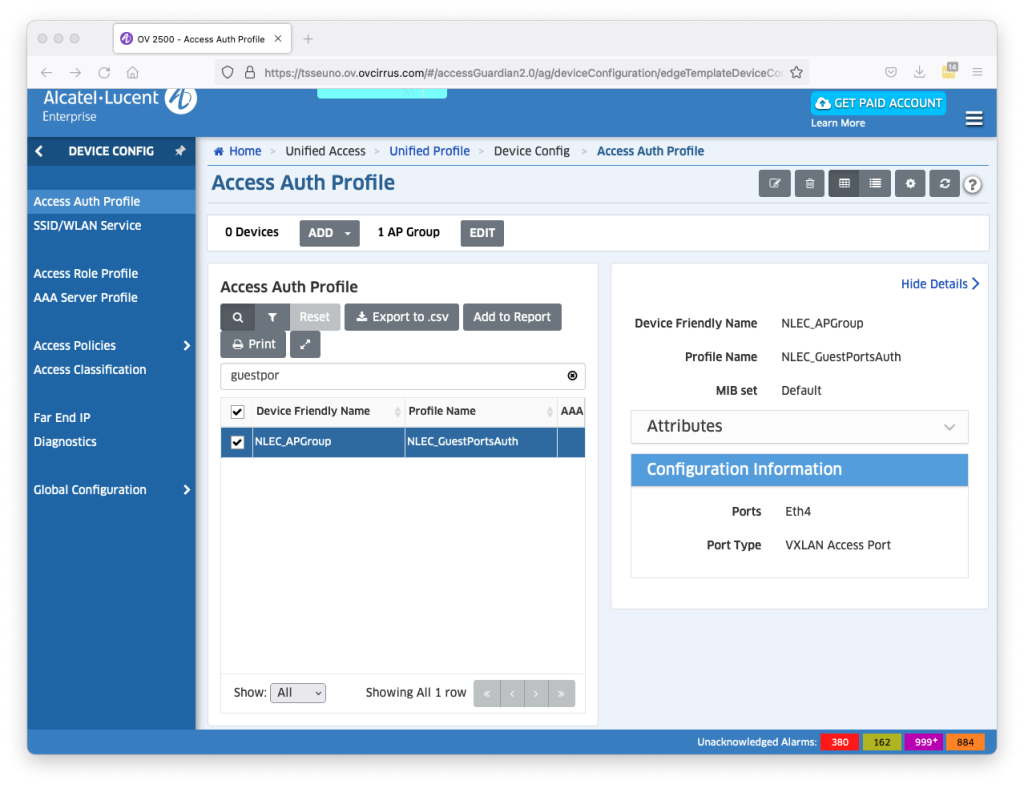Switch to list view icon

click(875, 184)
